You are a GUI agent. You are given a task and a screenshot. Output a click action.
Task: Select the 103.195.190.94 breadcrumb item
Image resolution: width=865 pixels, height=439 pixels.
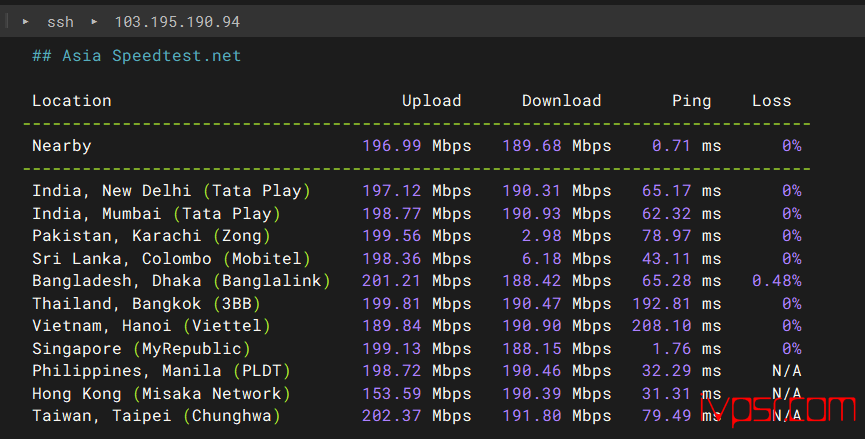pos(177,22)
